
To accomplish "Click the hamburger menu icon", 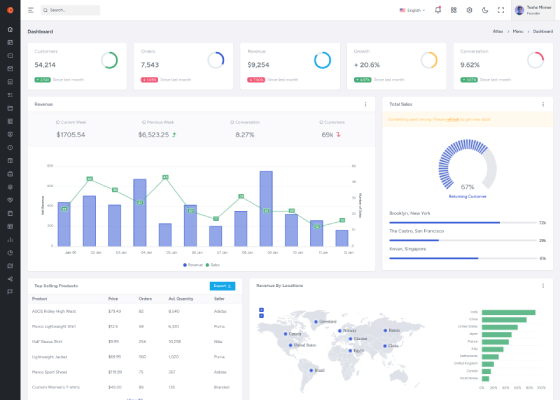I will 31,10.
